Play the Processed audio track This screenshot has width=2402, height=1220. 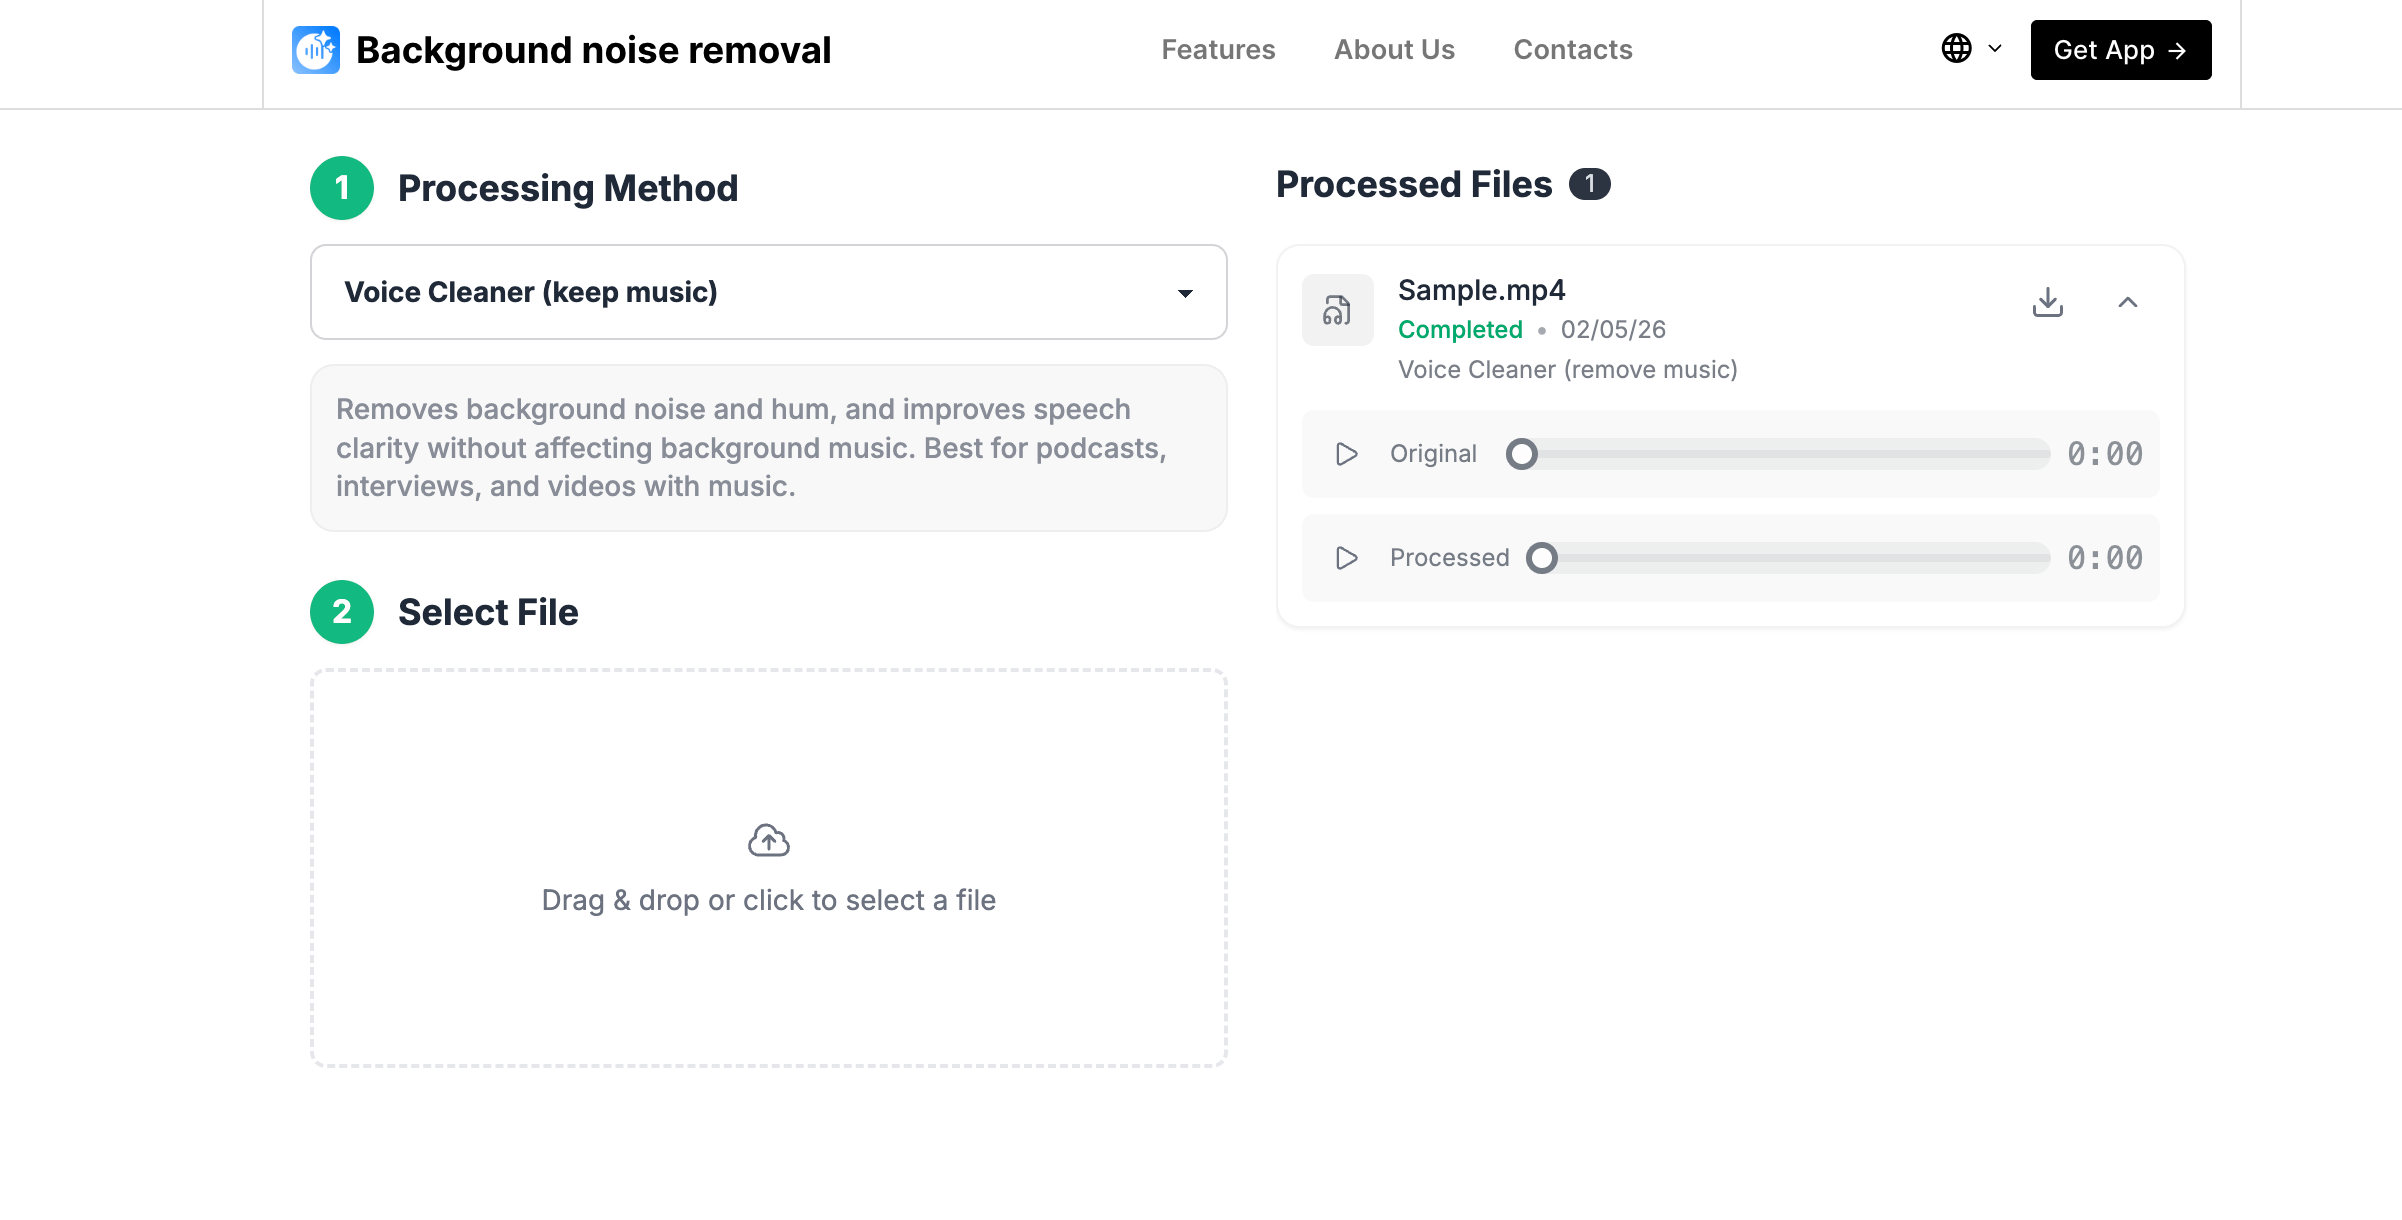coord(1347,558)
